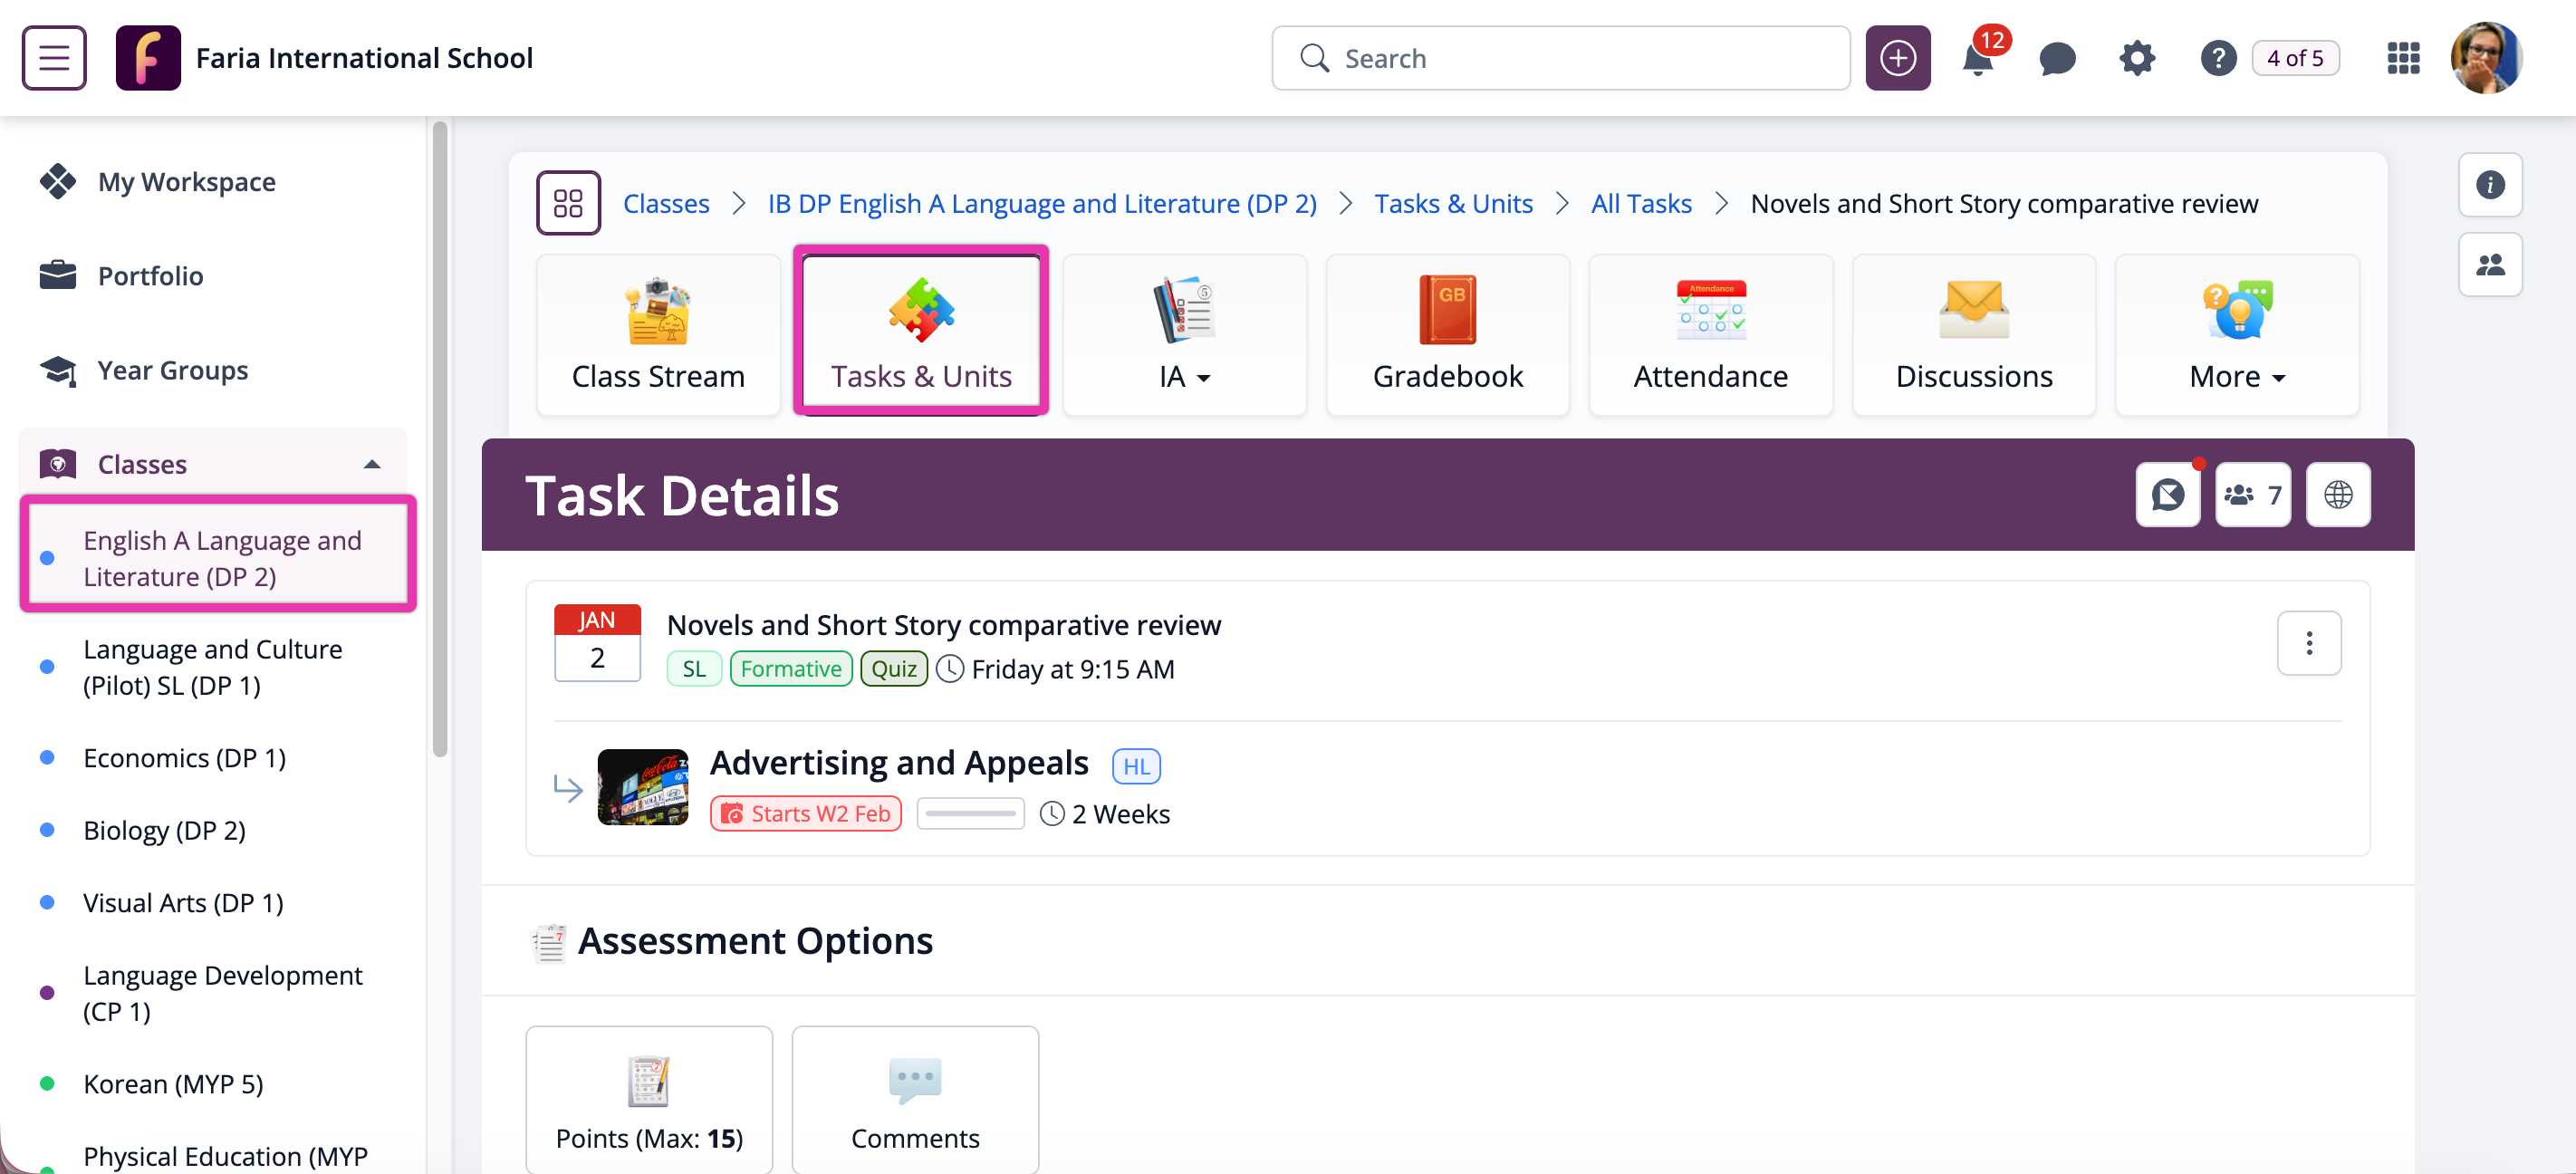The width and height of the screenshot is (2576, 1174).
Task: Click the globe icon in Task Details header
Action: point(2338,495)
